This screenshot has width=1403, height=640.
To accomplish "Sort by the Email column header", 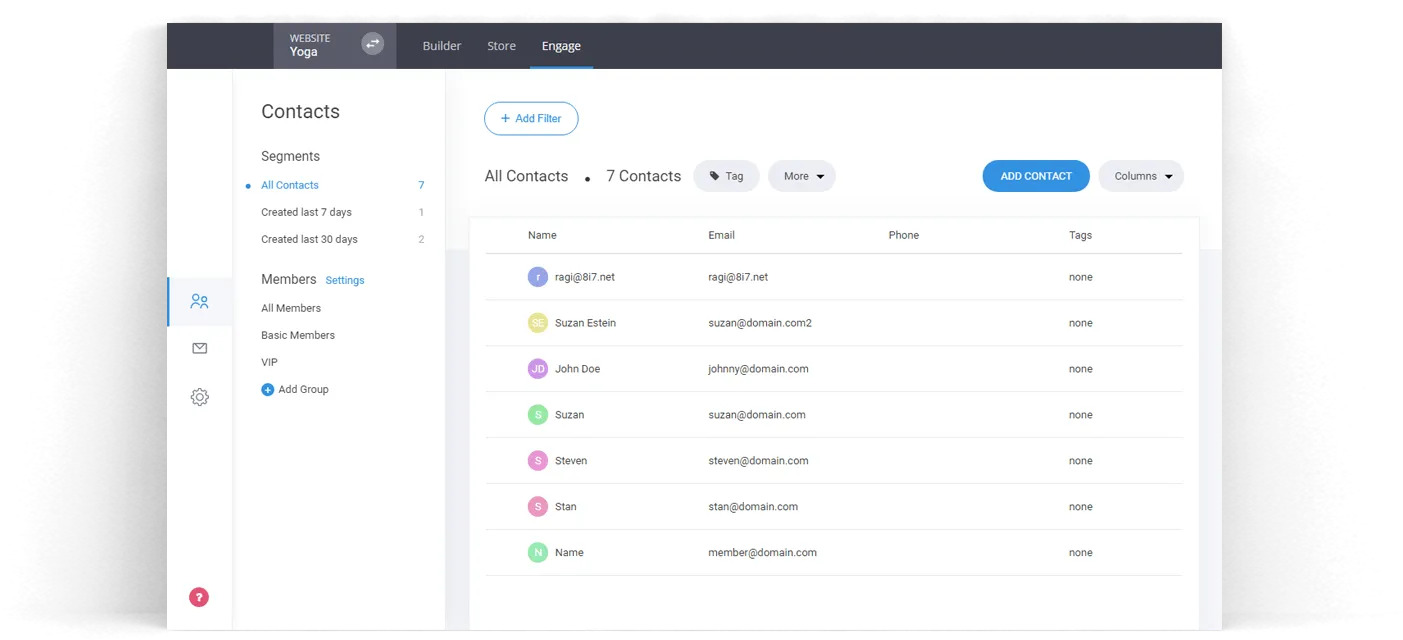I will click(721, 235).
